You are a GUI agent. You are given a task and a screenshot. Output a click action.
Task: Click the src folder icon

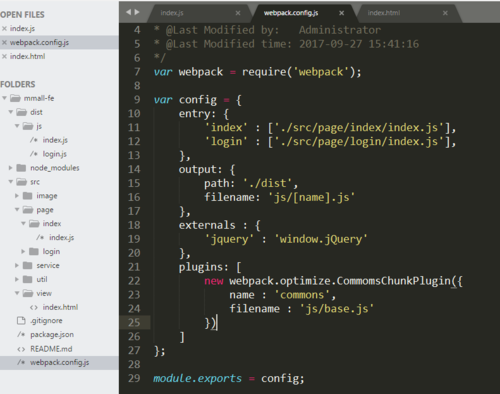pyautogui.click(x=22, y=182)
